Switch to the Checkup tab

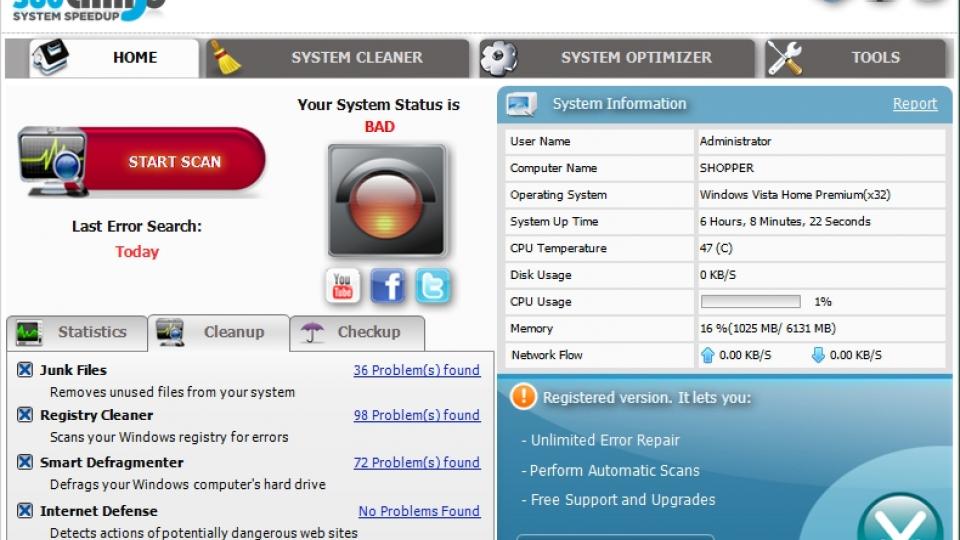tap(356, 332)
